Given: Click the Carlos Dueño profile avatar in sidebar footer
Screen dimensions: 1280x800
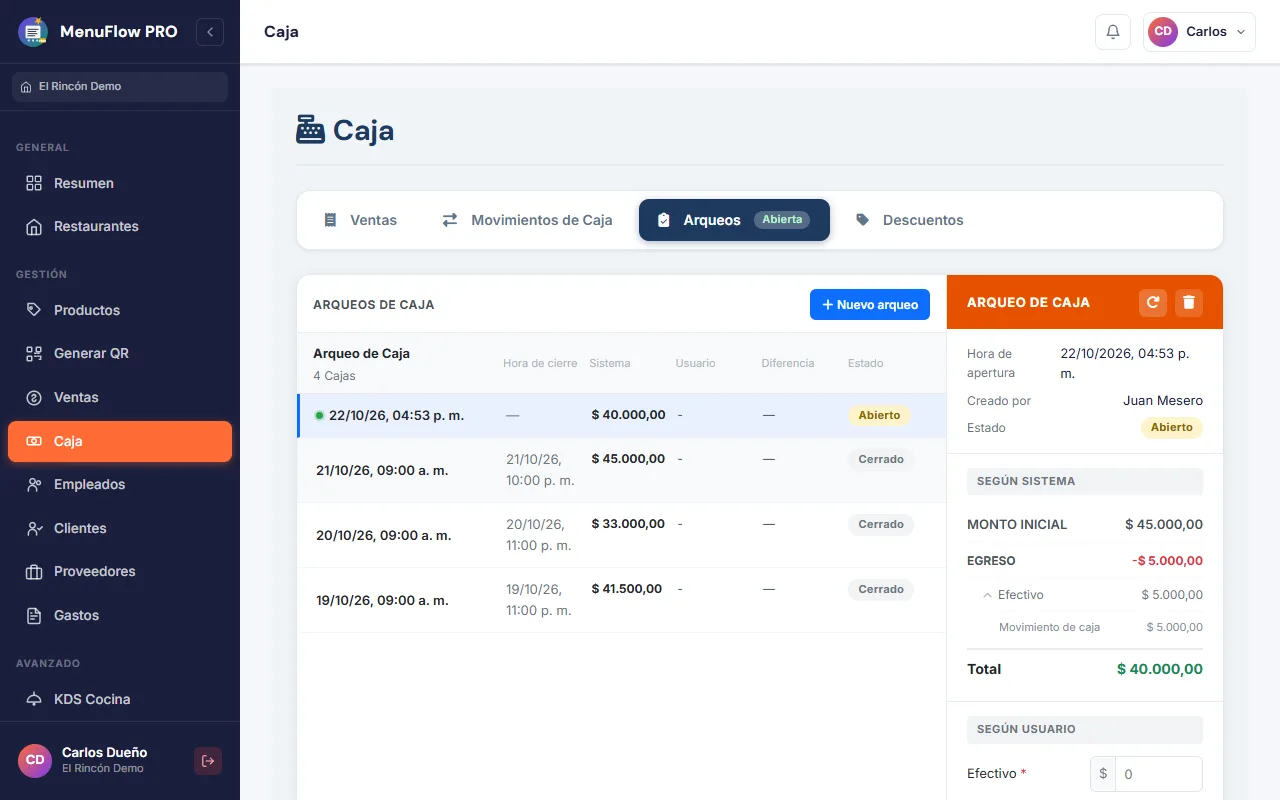Looking at the screenshot, I should 35,761.
